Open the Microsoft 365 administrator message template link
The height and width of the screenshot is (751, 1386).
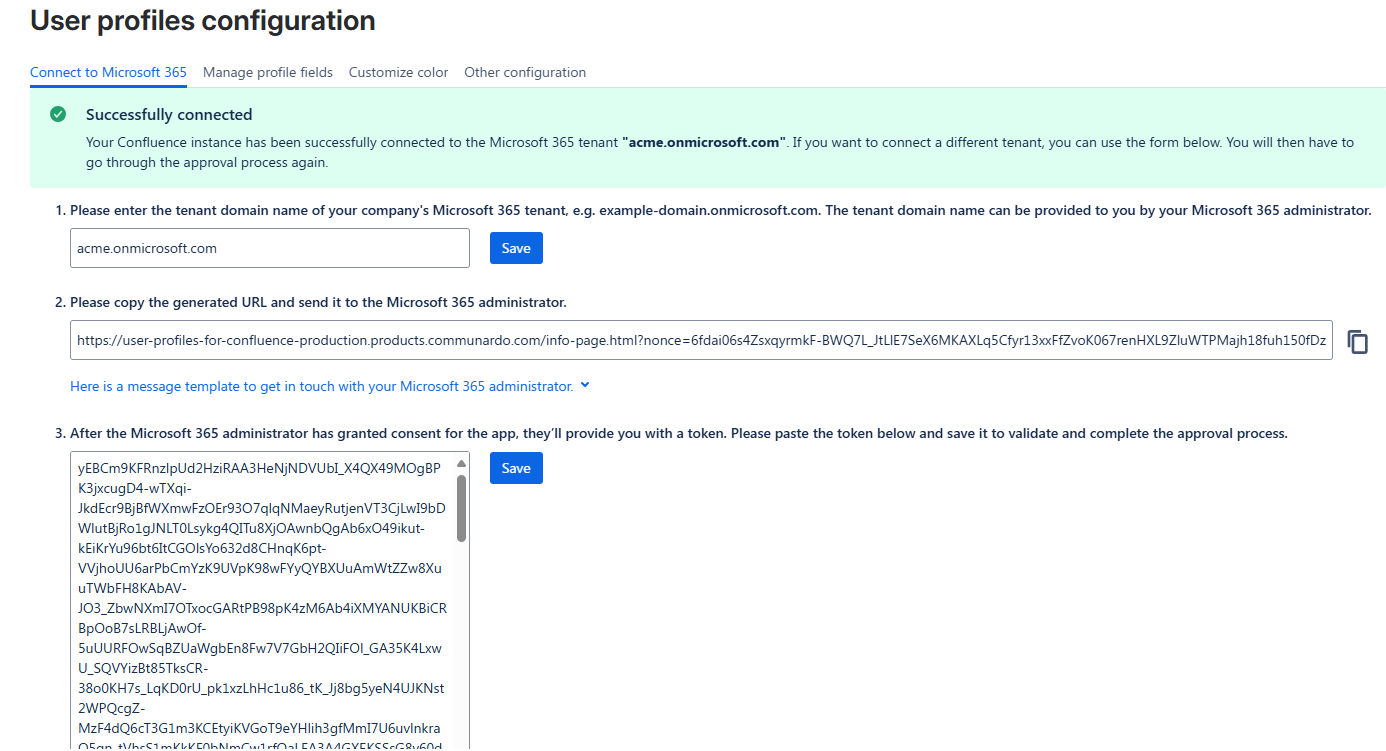click(x=321, y=386)
